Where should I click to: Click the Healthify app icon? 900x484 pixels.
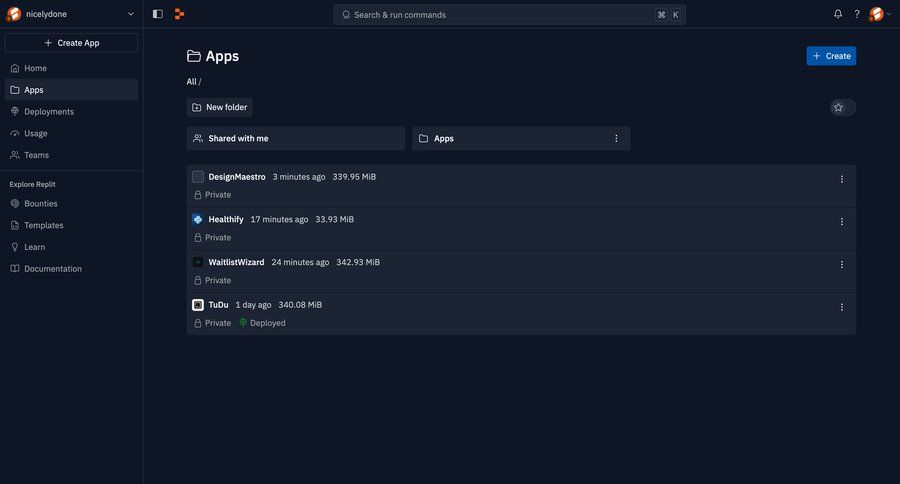coord(197,219)
